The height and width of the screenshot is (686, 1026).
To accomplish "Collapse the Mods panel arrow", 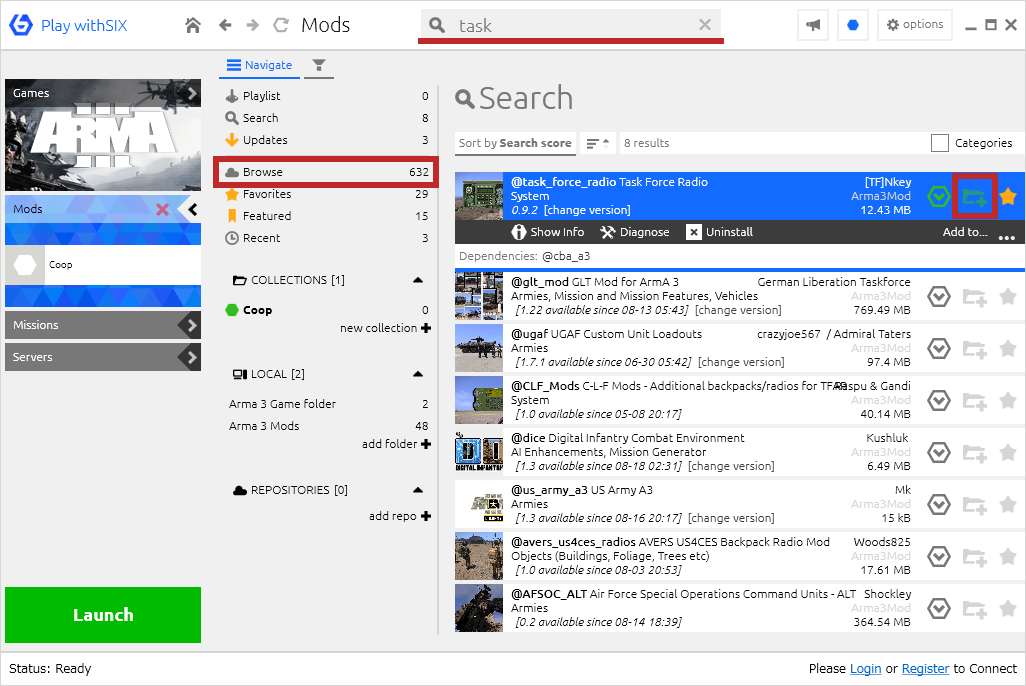I will [192, 209].
